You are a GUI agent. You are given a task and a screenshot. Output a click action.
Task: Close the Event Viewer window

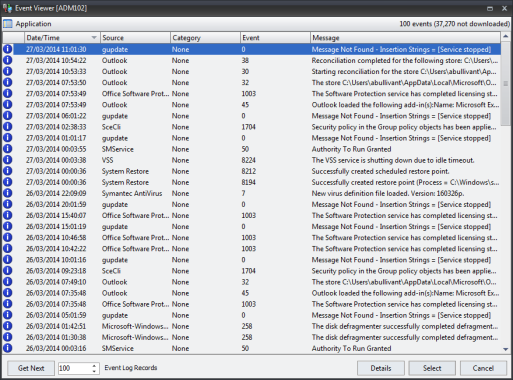pyautogui.click(x=504, y=8)
